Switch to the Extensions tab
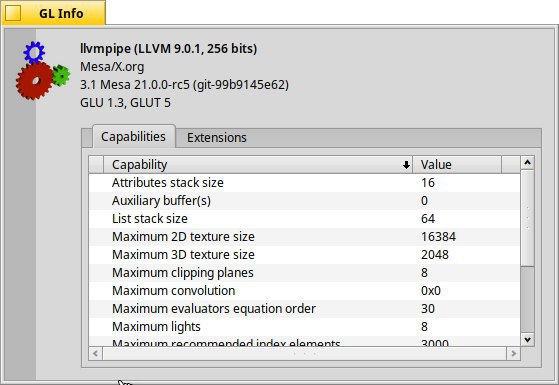The width and height of the screenshot is (559, 385). point(217,138)
